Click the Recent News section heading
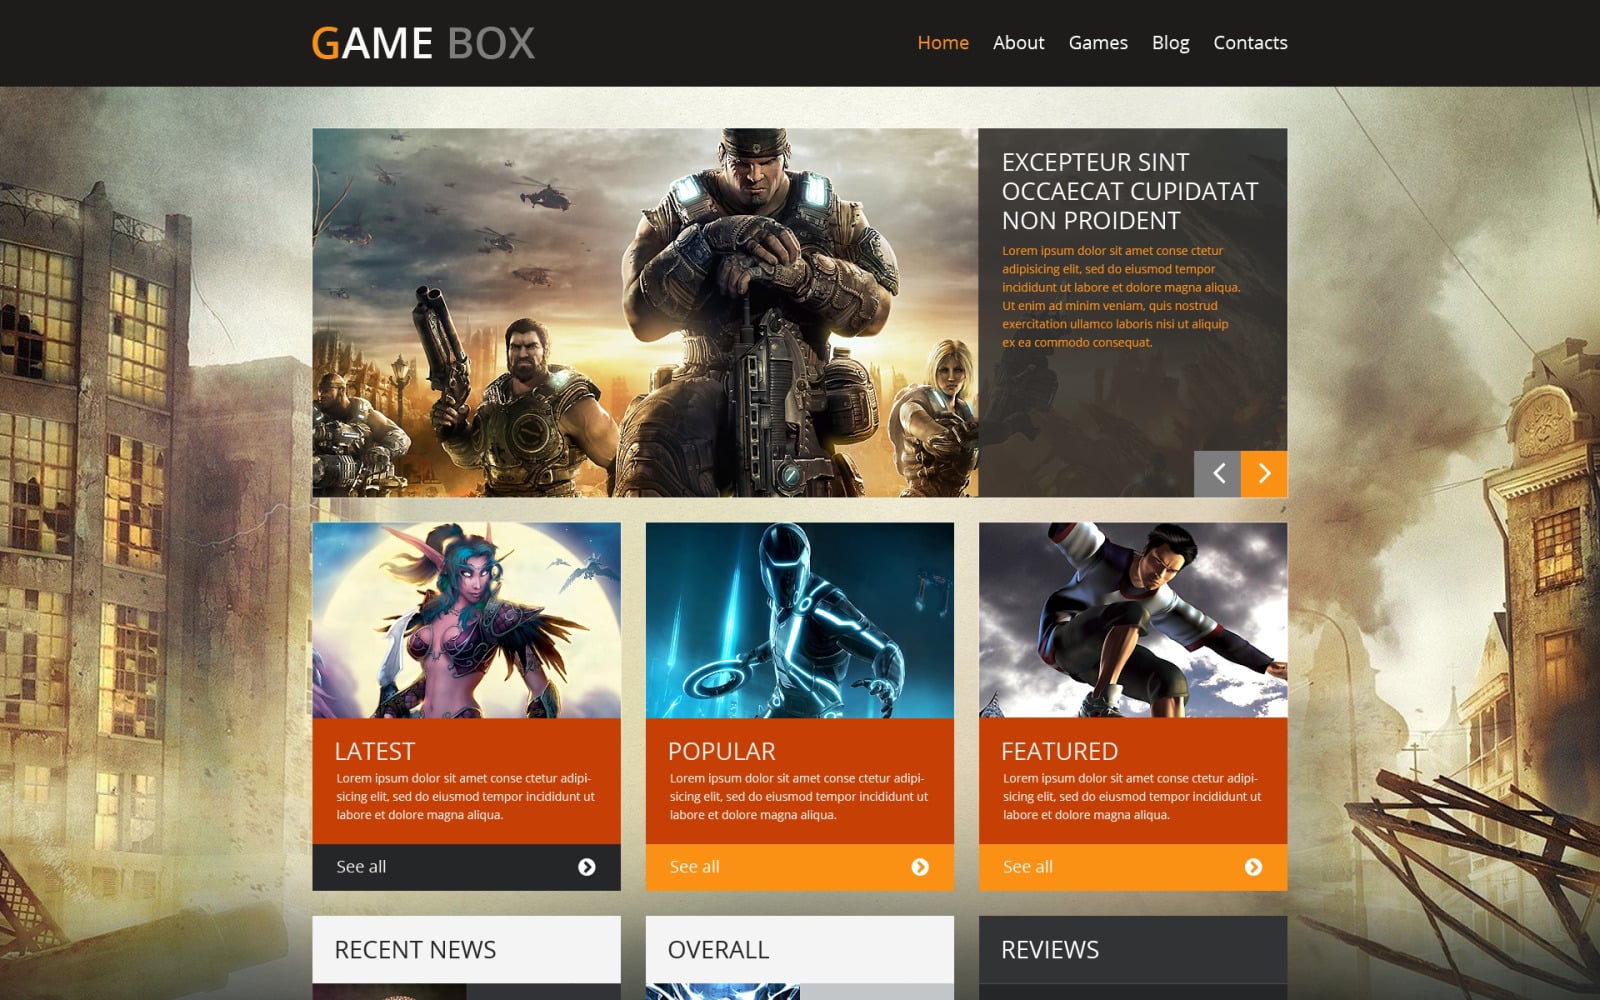1600x1000 pixels. click(415, 950)
